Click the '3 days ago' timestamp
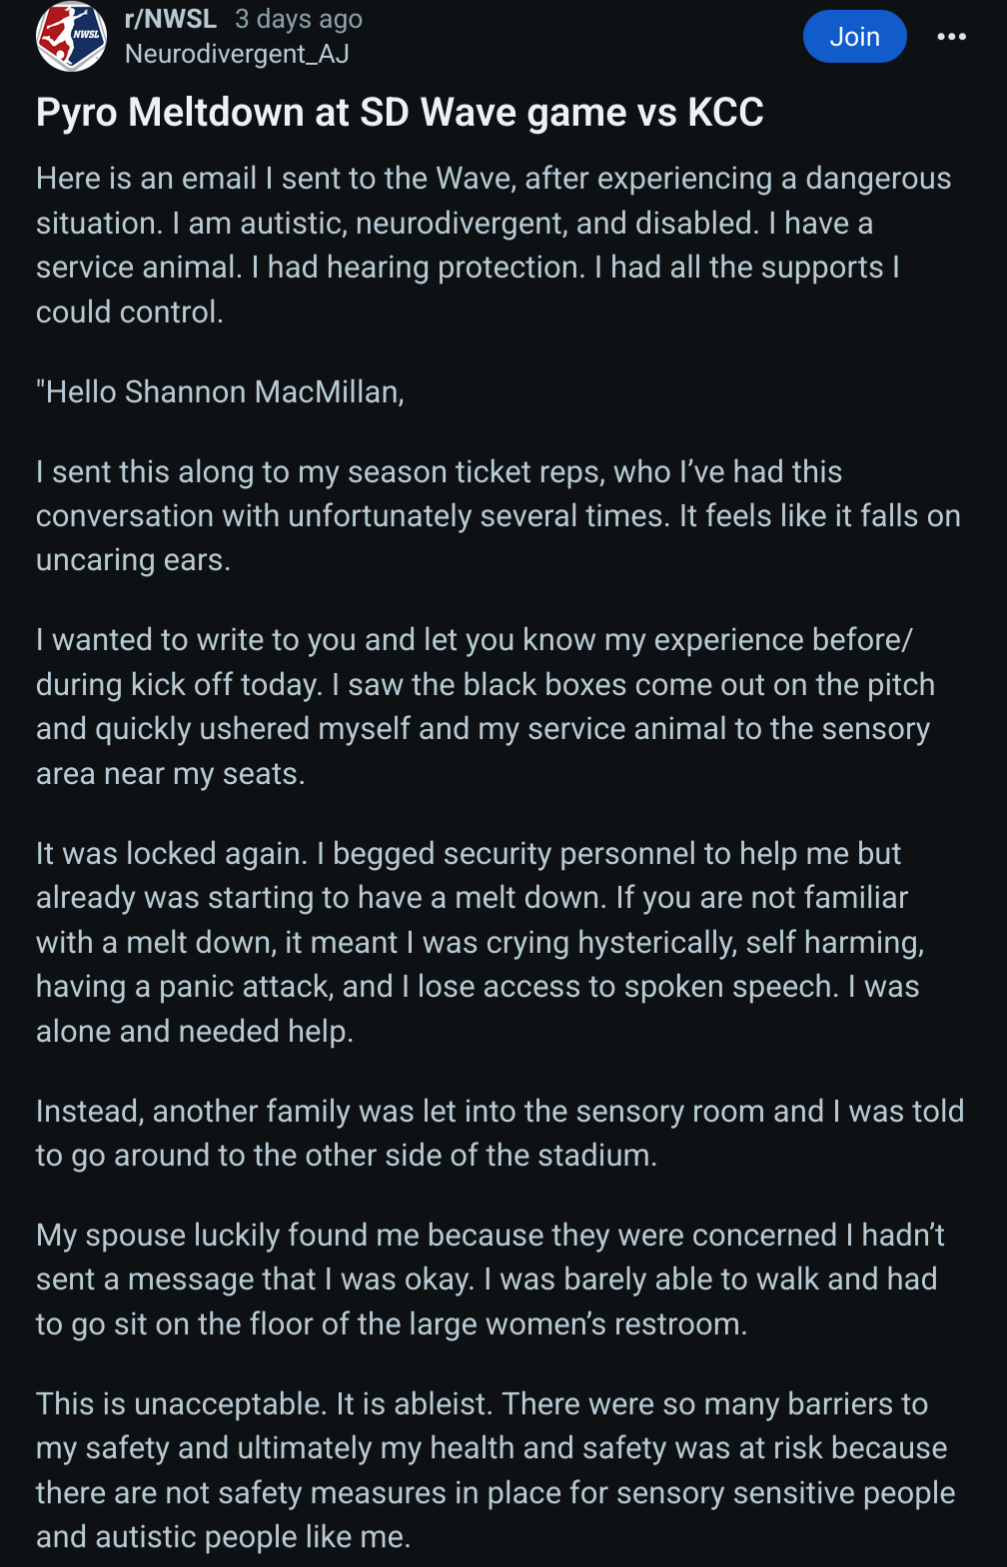 (x=299, y=19)
